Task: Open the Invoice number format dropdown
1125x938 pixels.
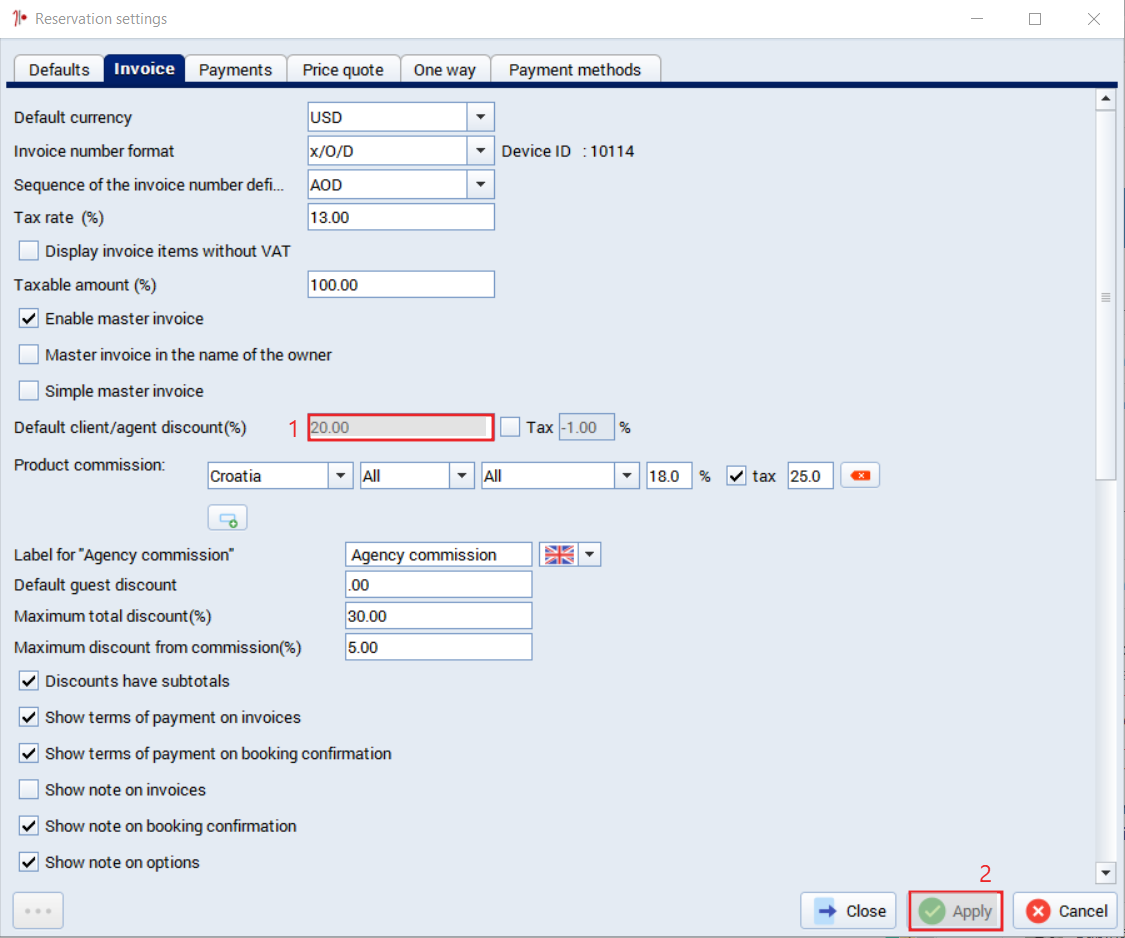Action: click(x=481, y=151)
